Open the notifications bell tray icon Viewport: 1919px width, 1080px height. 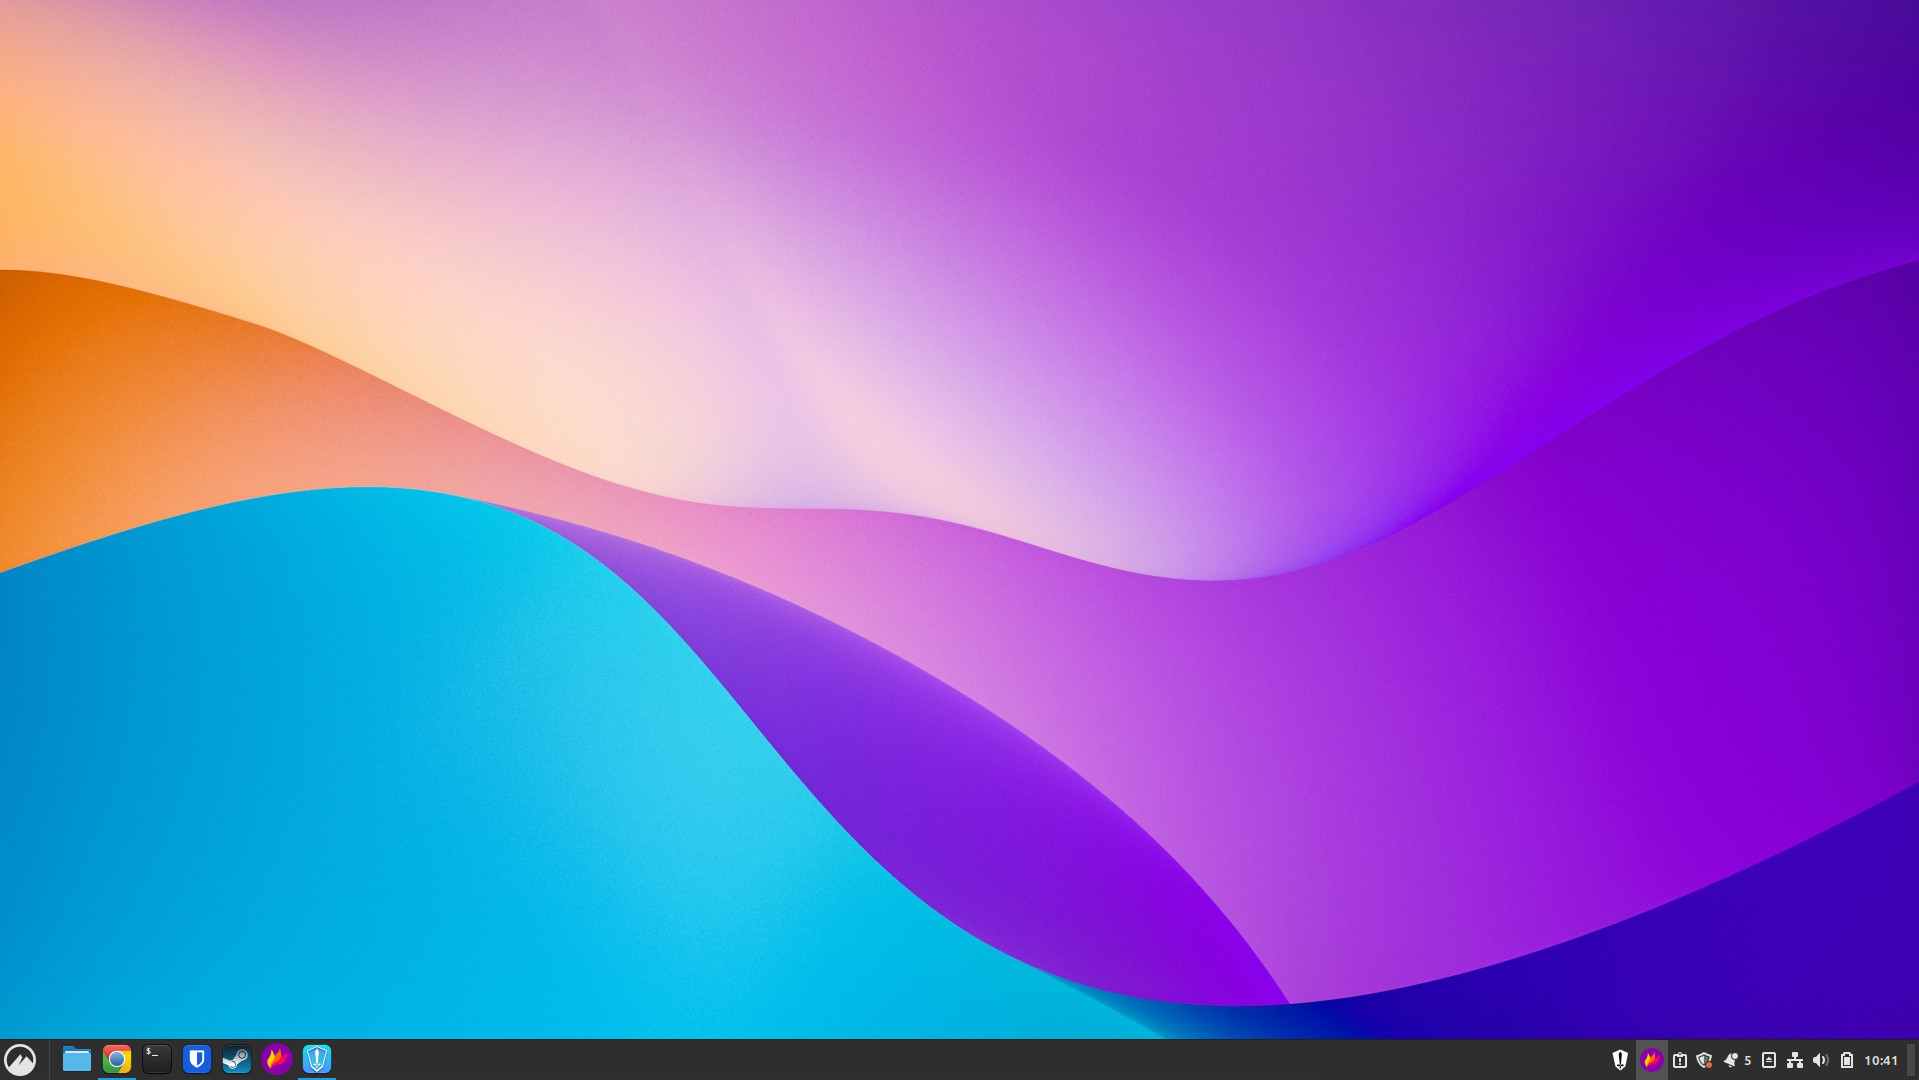(1730, 1060)
